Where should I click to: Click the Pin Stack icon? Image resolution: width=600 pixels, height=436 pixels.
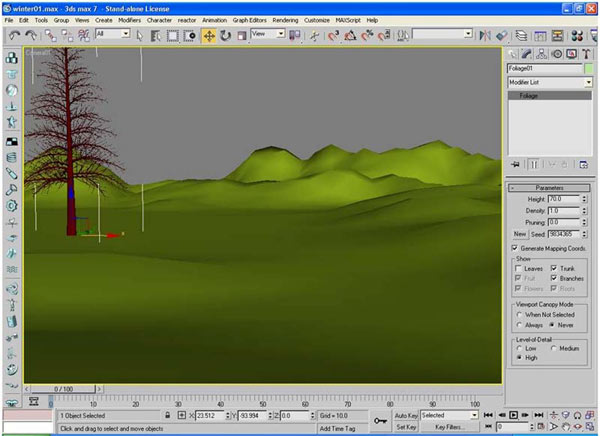515,165
